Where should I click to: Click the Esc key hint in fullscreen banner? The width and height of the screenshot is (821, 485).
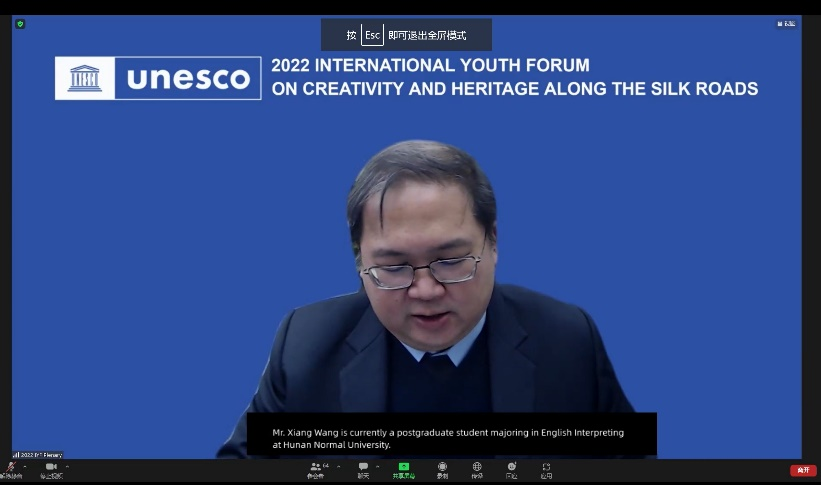372,35
